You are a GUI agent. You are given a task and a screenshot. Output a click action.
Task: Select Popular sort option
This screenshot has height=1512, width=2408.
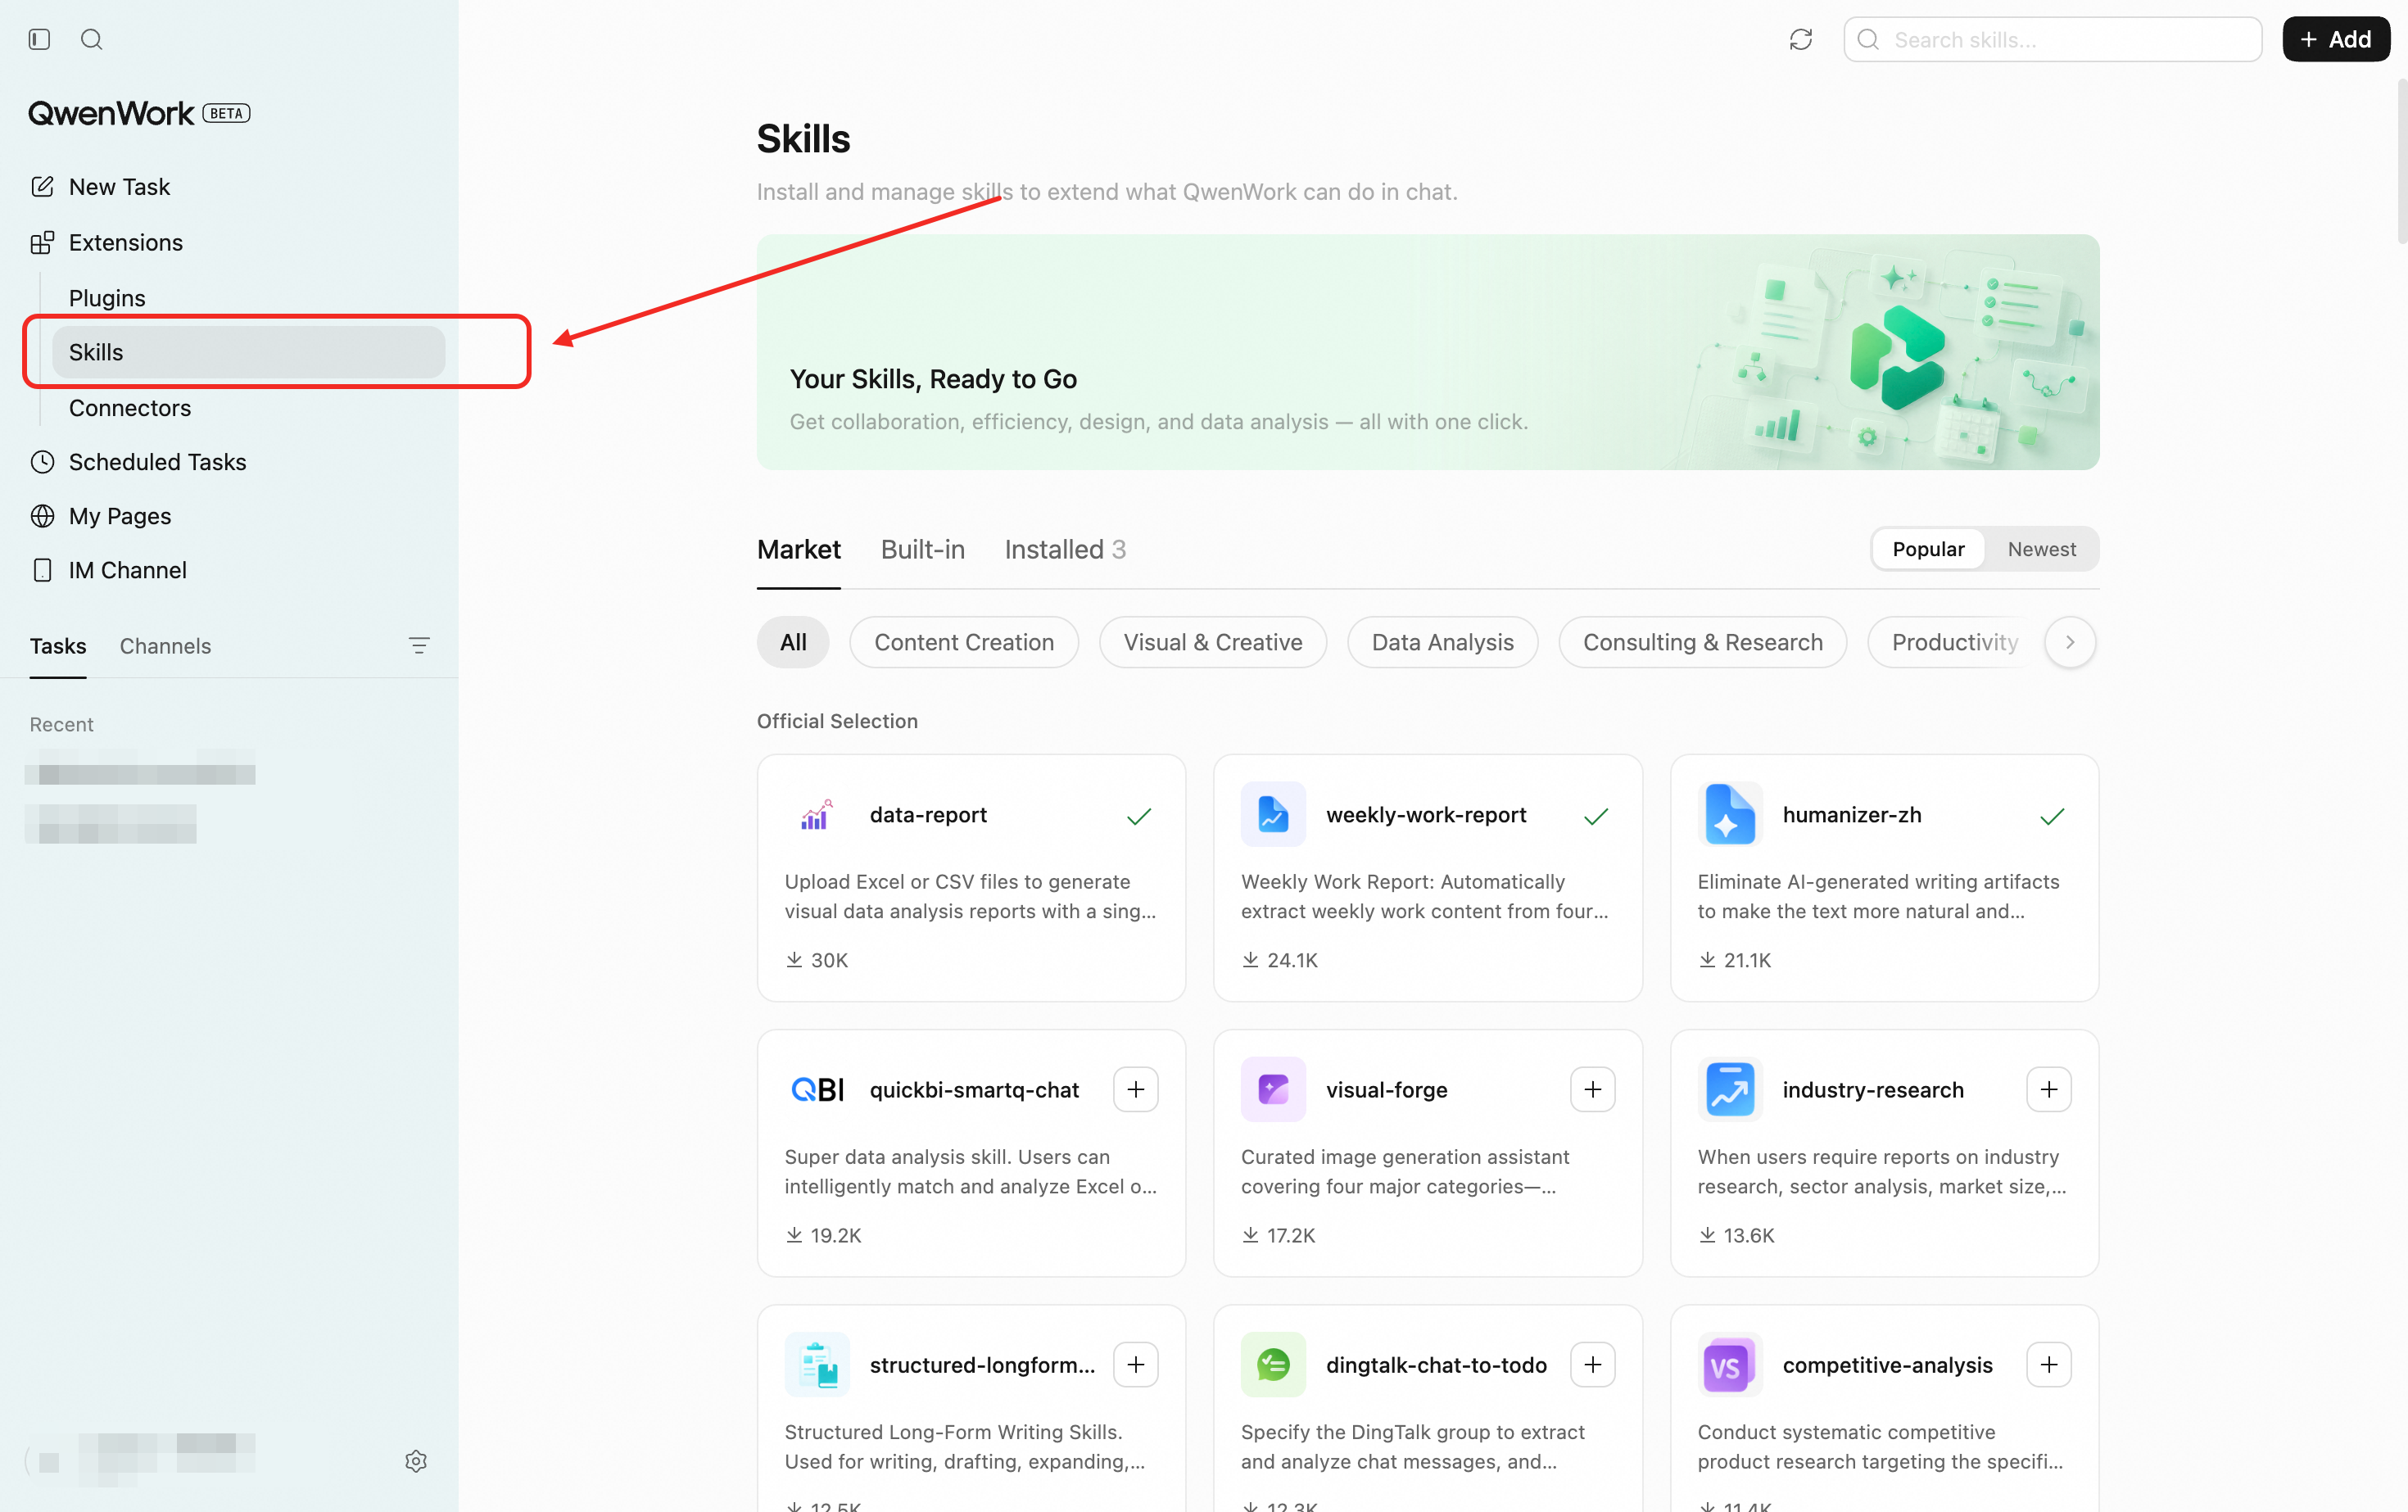coord(1928,549)
